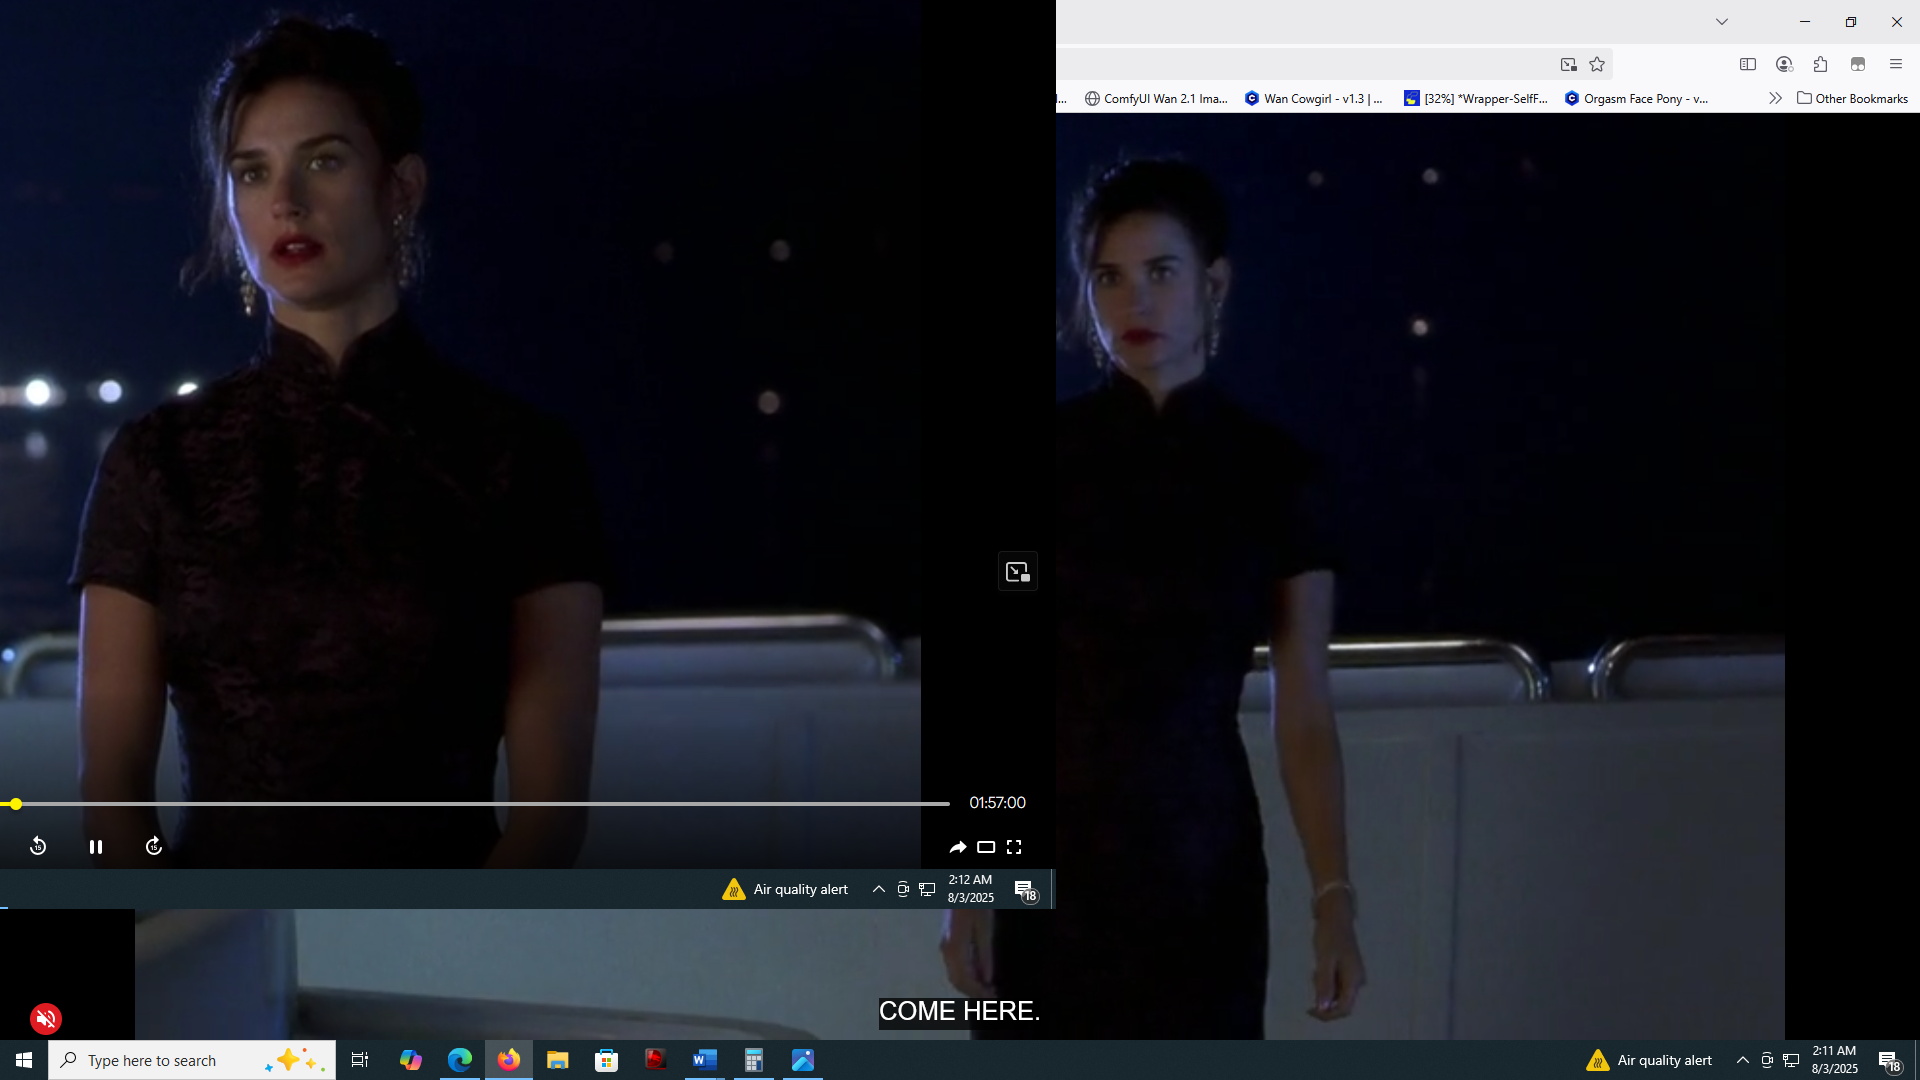Skip forward ten seconds in video
Viewport: 1920px width, 1080px height.
point(154,847)
